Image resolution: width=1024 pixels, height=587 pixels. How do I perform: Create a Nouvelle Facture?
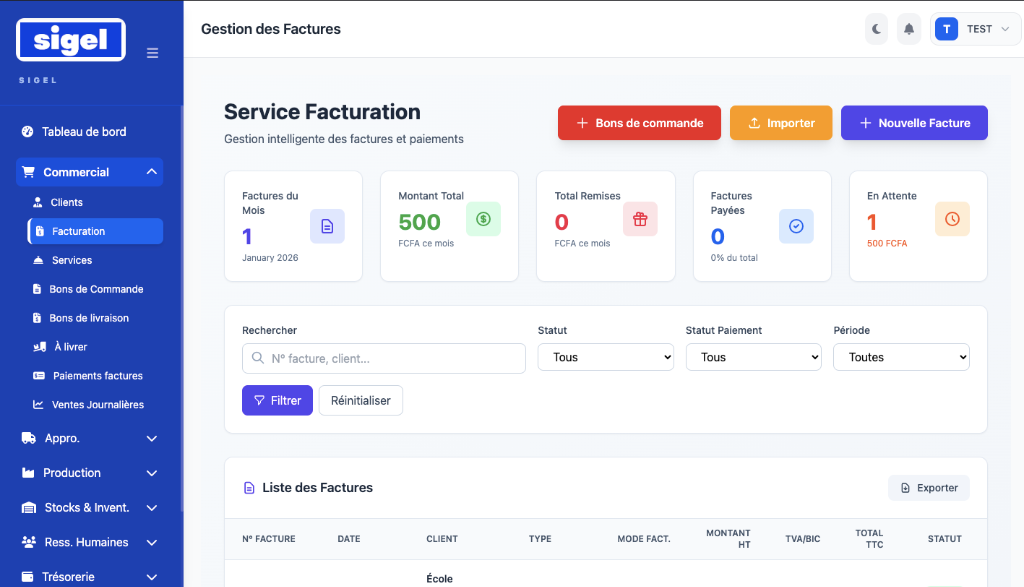tap(914, 122)
